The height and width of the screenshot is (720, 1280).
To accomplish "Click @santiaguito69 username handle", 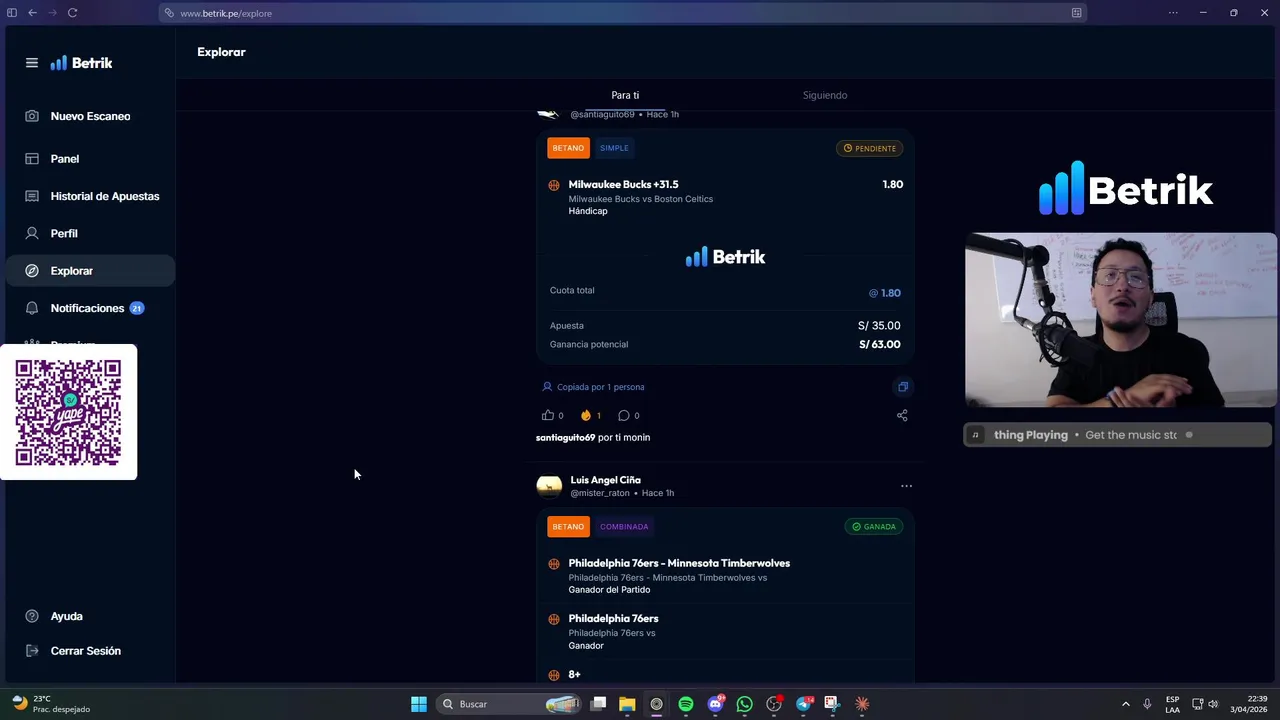I will click(602, 114).
